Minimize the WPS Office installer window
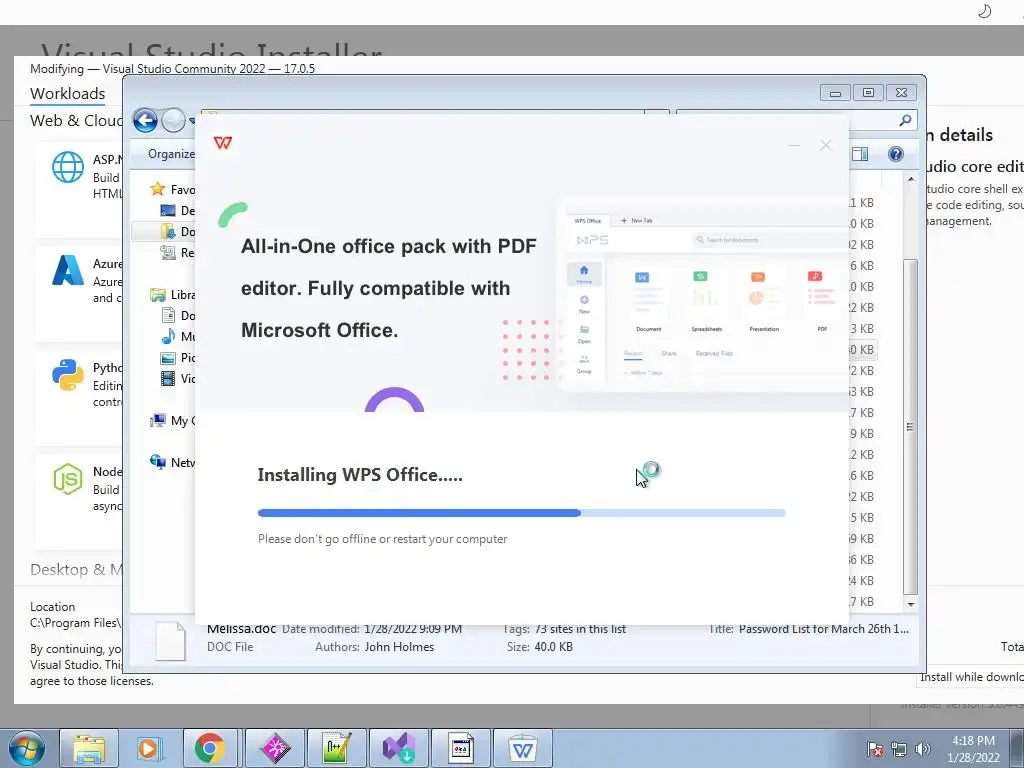This screenshot has width=1024, height=768. tap(794, 145)
